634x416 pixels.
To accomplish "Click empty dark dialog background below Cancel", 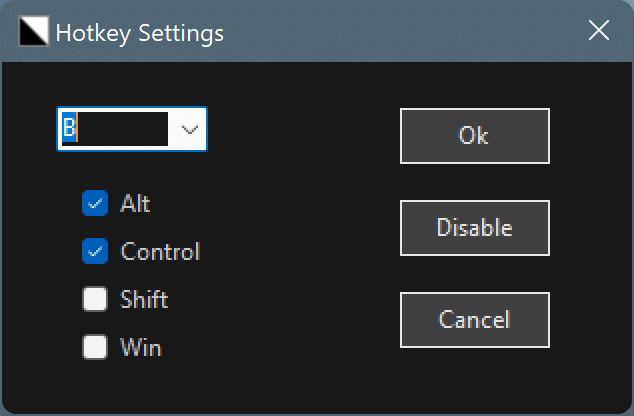I will (x=474, y=378).
